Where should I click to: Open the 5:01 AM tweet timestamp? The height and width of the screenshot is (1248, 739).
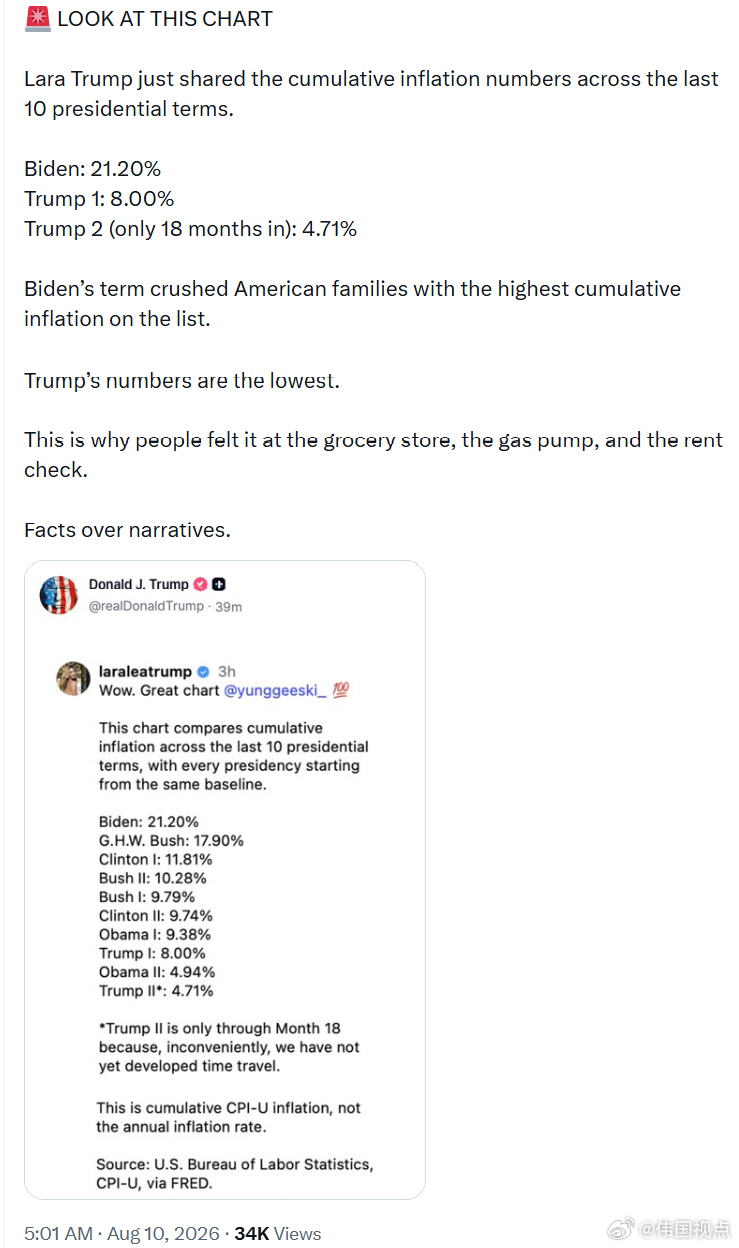pos(59,1233)
